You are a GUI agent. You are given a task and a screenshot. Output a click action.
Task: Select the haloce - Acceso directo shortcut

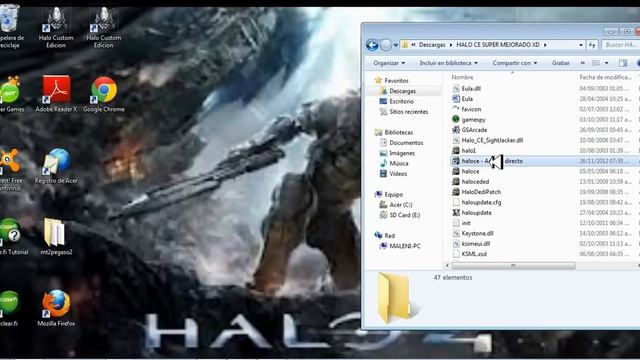click(492, 161)
